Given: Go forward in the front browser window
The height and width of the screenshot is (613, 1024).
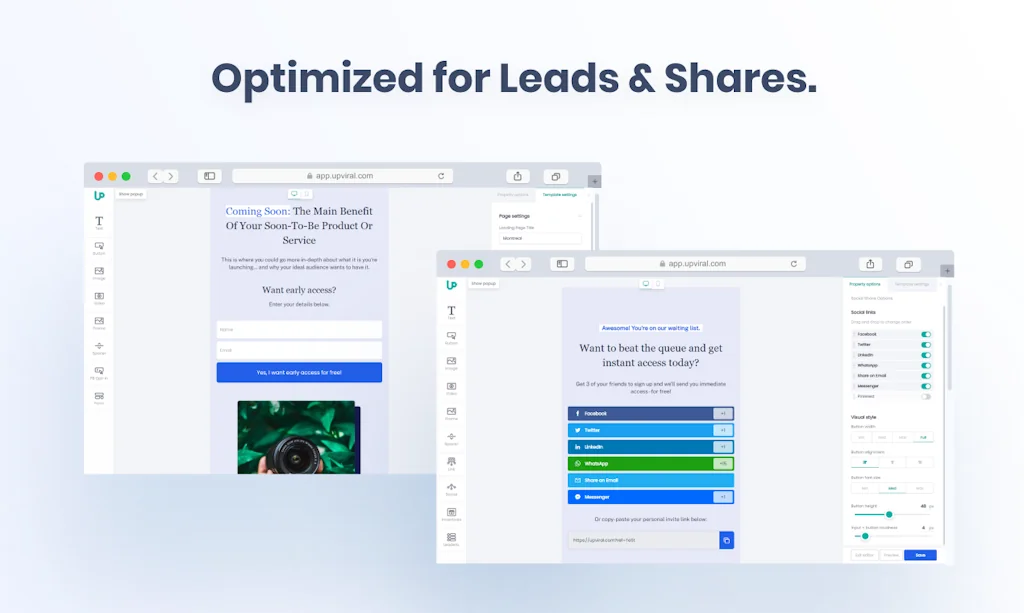Looking at the screenshot, I should (x=523, y=264).
